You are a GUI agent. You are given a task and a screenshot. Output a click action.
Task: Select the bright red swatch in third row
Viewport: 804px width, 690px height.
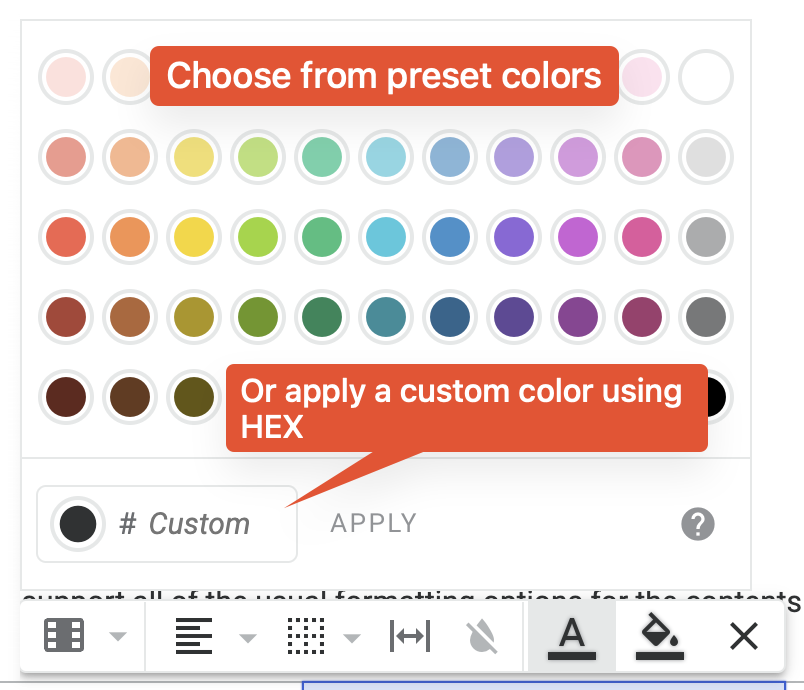66,237
